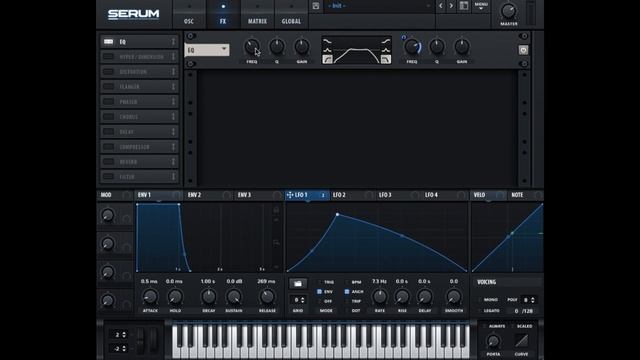640x360 pixels.
Task: Click the LFO RATE knob
Action: pyautogui.click(x=380, y=297)
